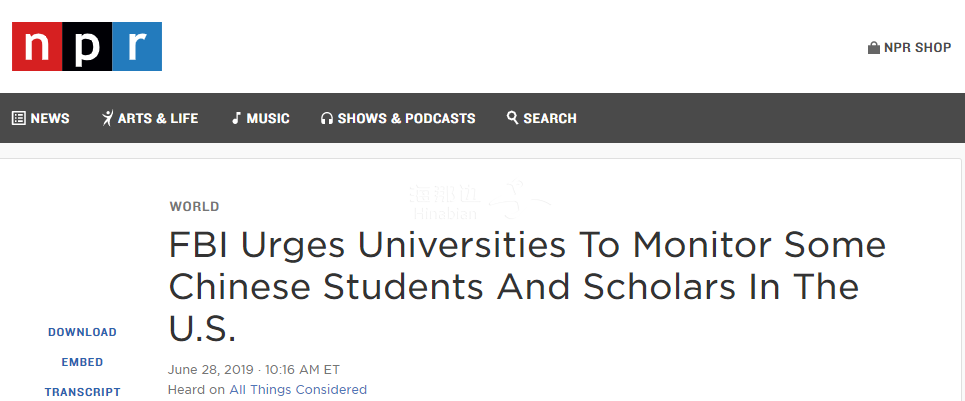Select the SEARCH label in navigation
The height and width of the screenshot is (401, 965).
point(550,118)
